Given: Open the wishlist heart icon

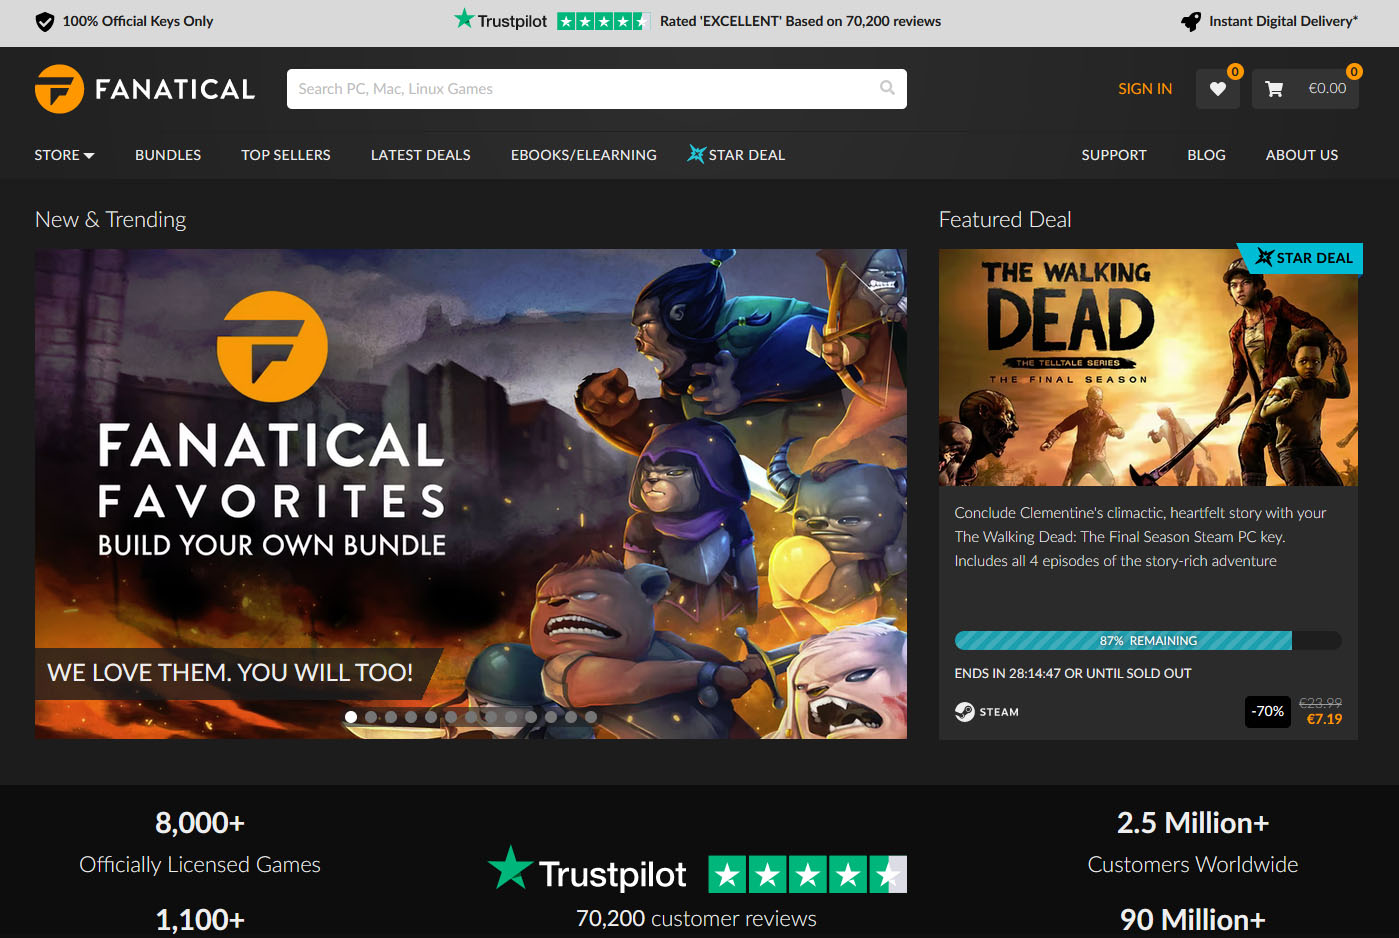Looking at the screenshot, I should pyautogui.click(x=1218, y=89).
